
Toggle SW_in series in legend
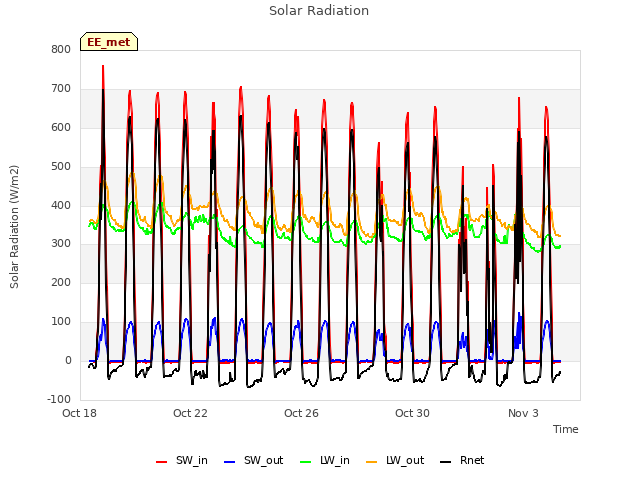click(x=182, y=460)
